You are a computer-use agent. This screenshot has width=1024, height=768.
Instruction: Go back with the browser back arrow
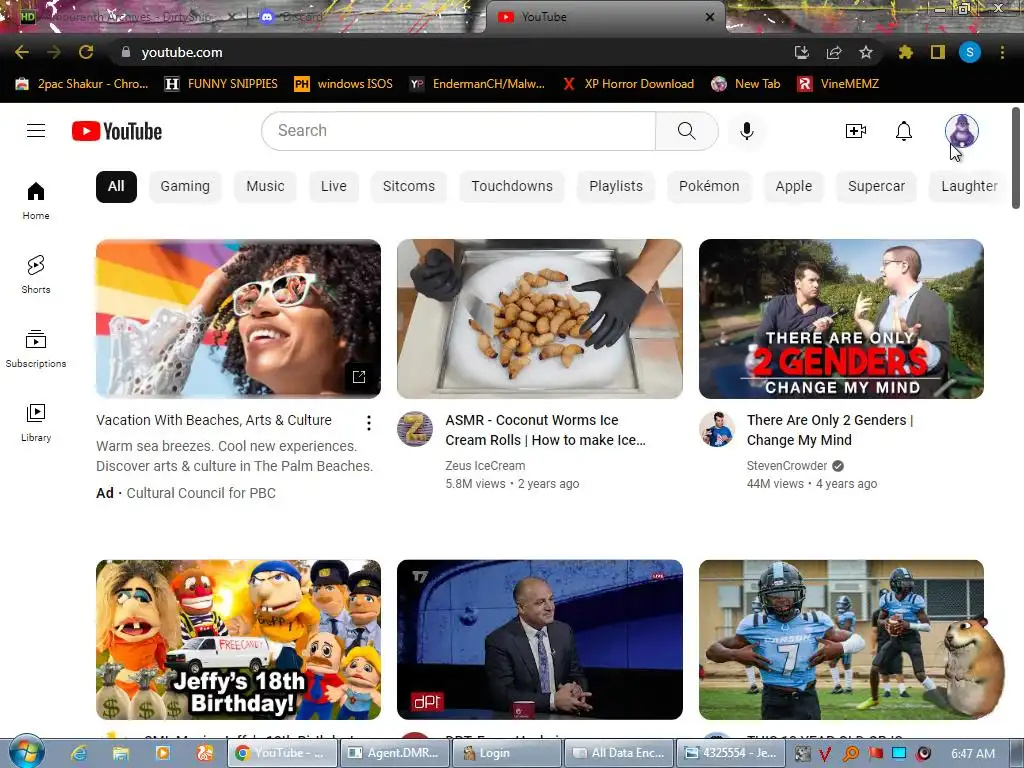22,52
